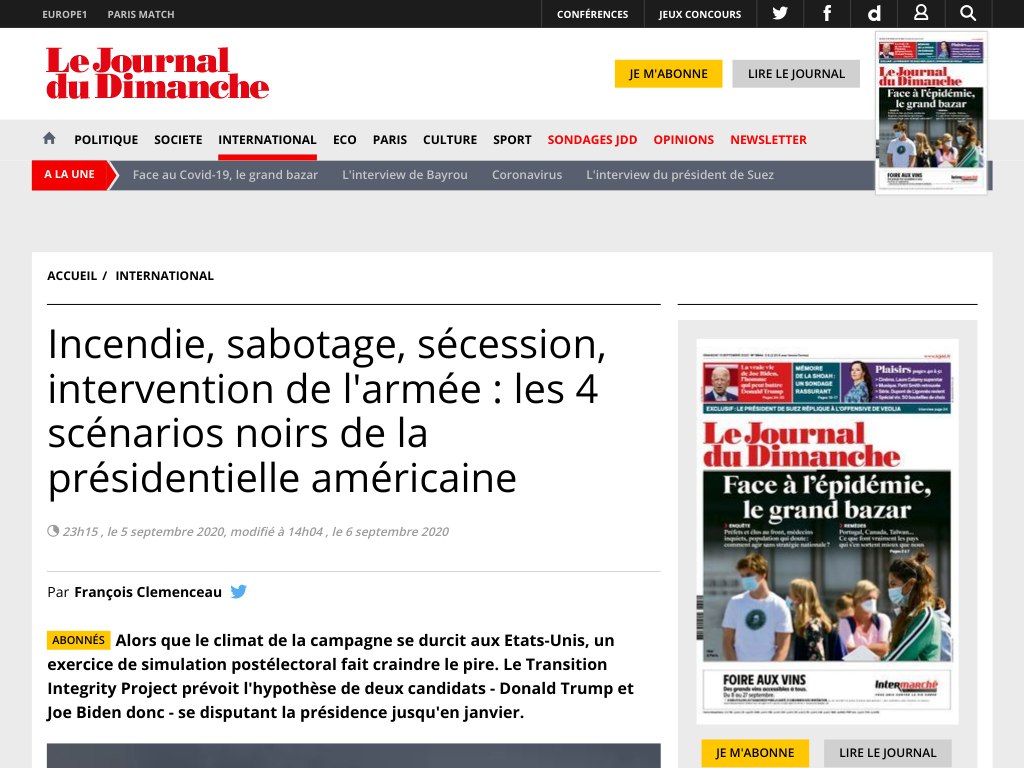
Task: Click the article lead image
Action: pos(353,756)
